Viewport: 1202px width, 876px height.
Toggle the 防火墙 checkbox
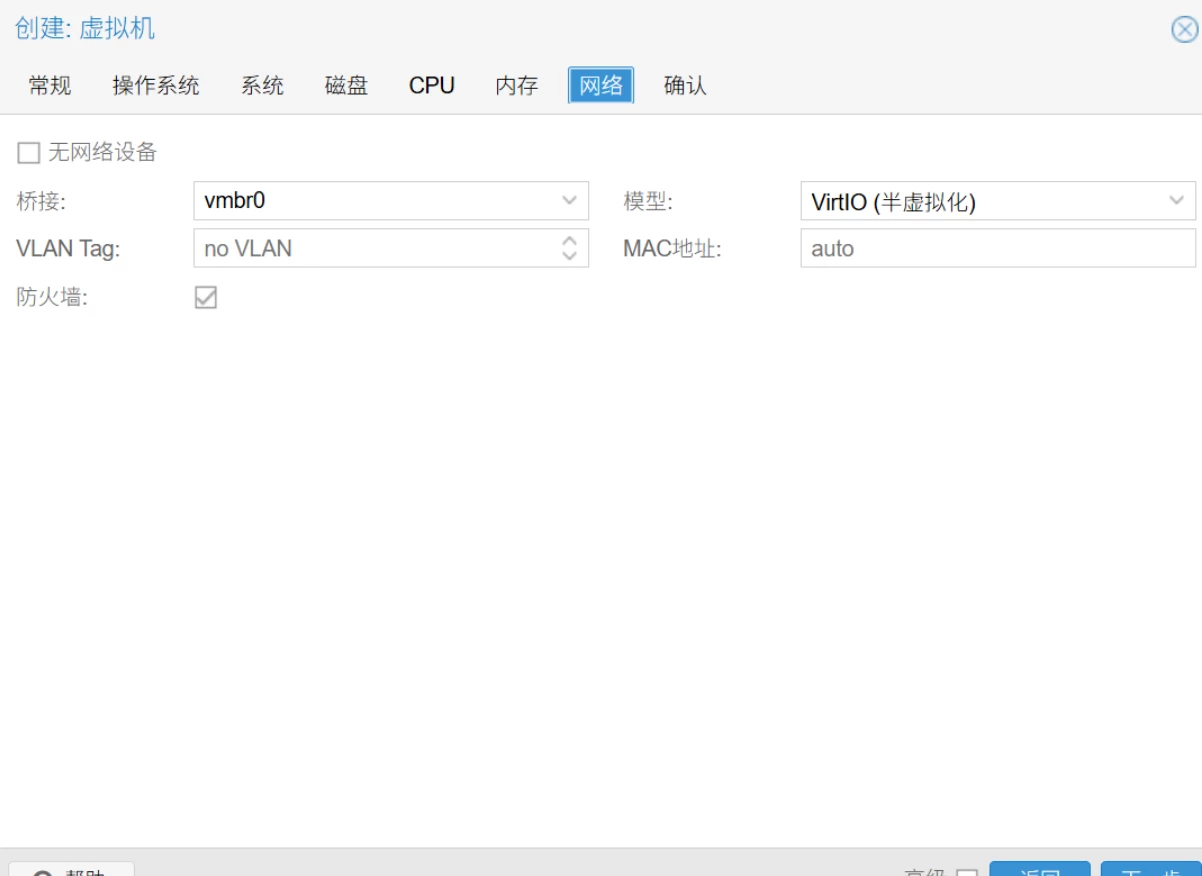point(206,298)
